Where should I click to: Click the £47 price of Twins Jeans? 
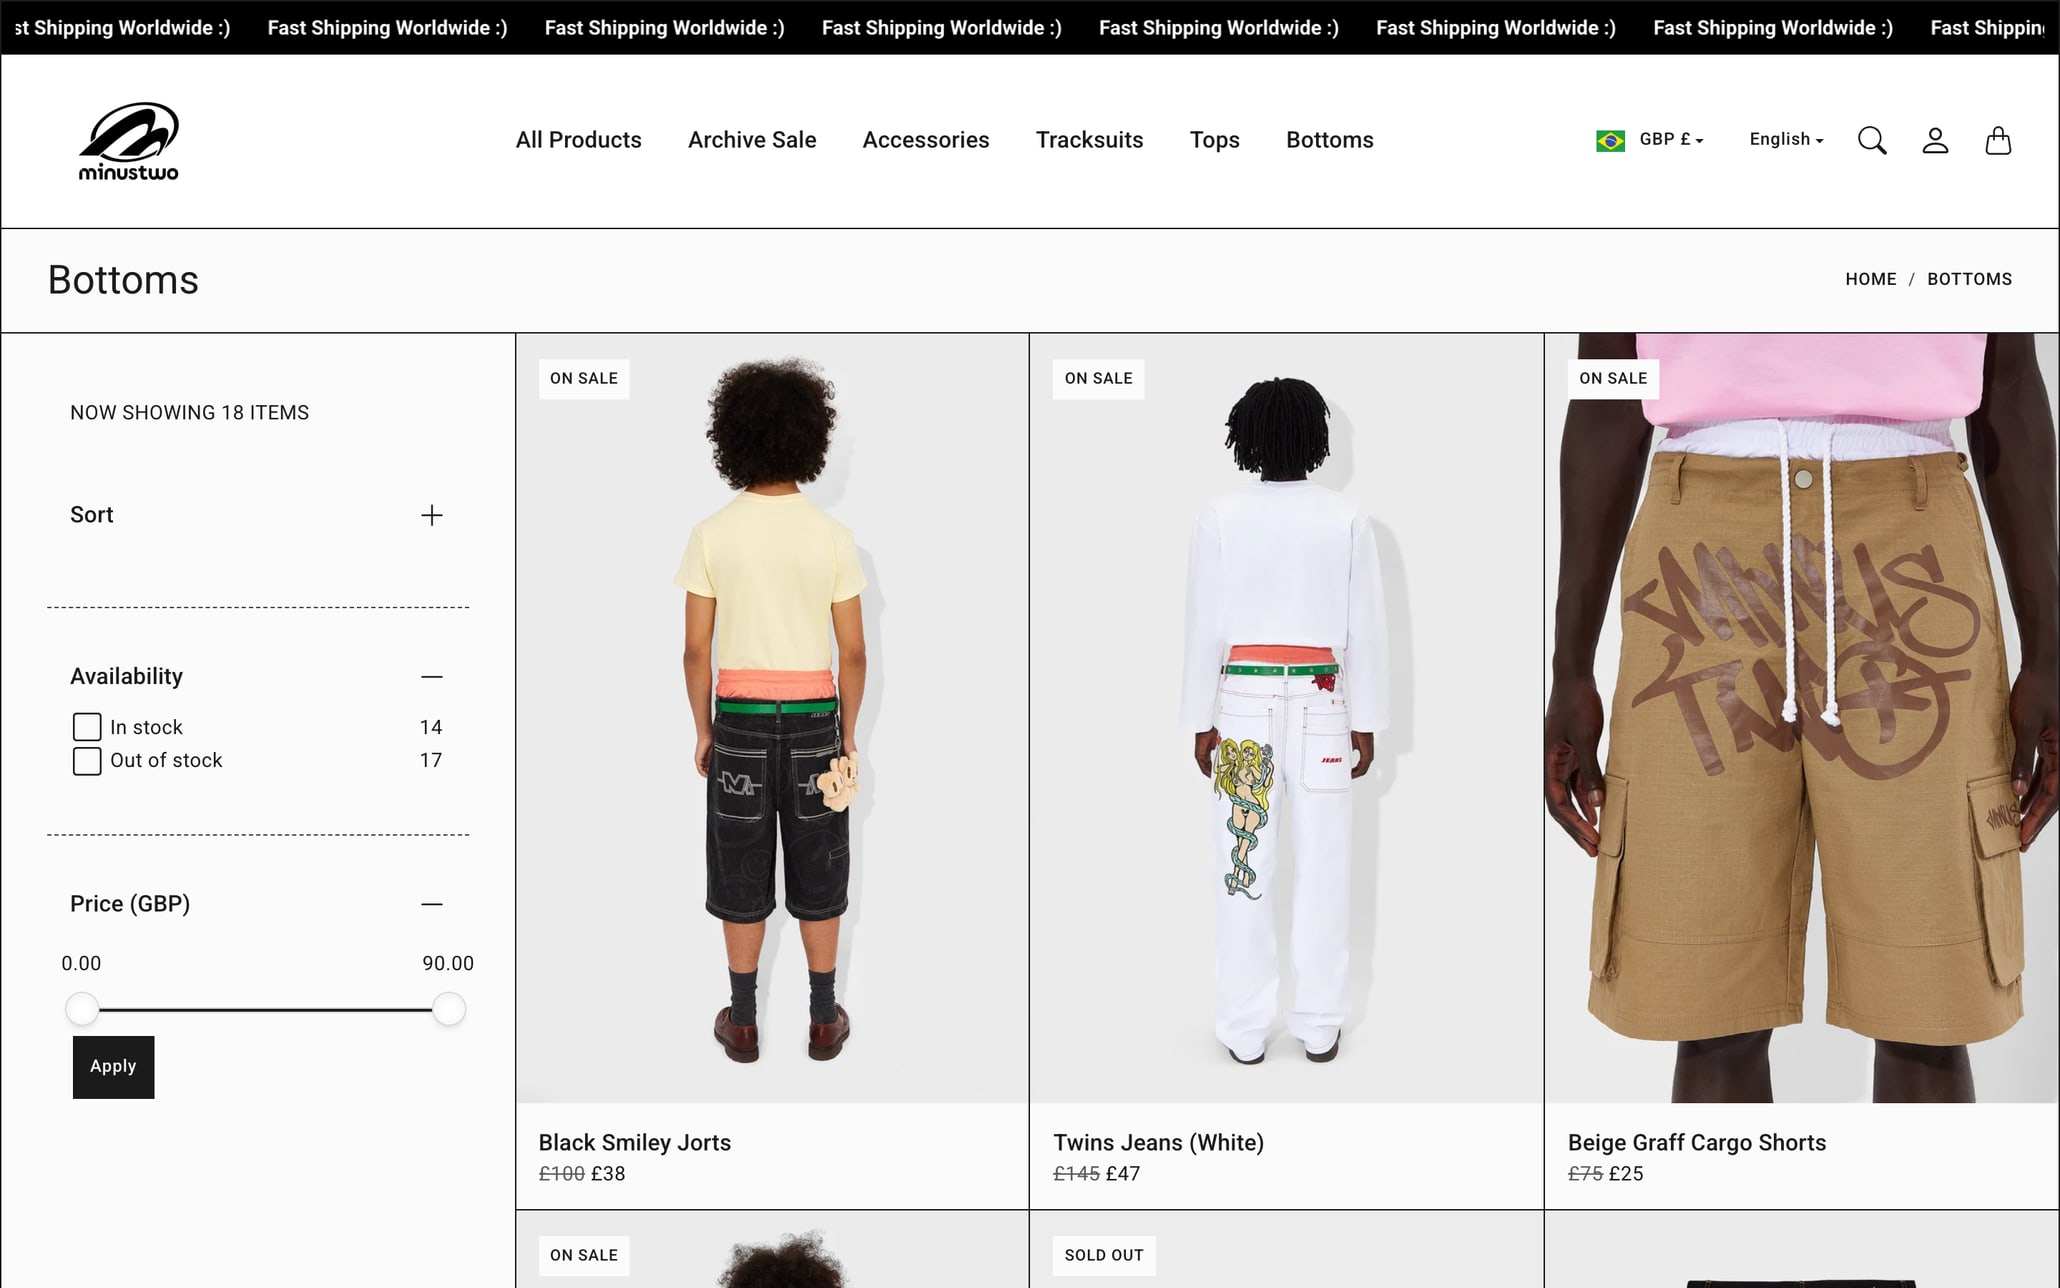pyautogui.click(x=1123, y=1174)
